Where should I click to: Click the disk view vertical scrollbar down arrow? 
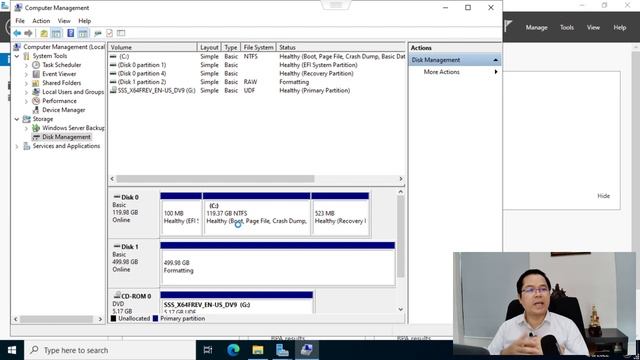coord(400,309)
